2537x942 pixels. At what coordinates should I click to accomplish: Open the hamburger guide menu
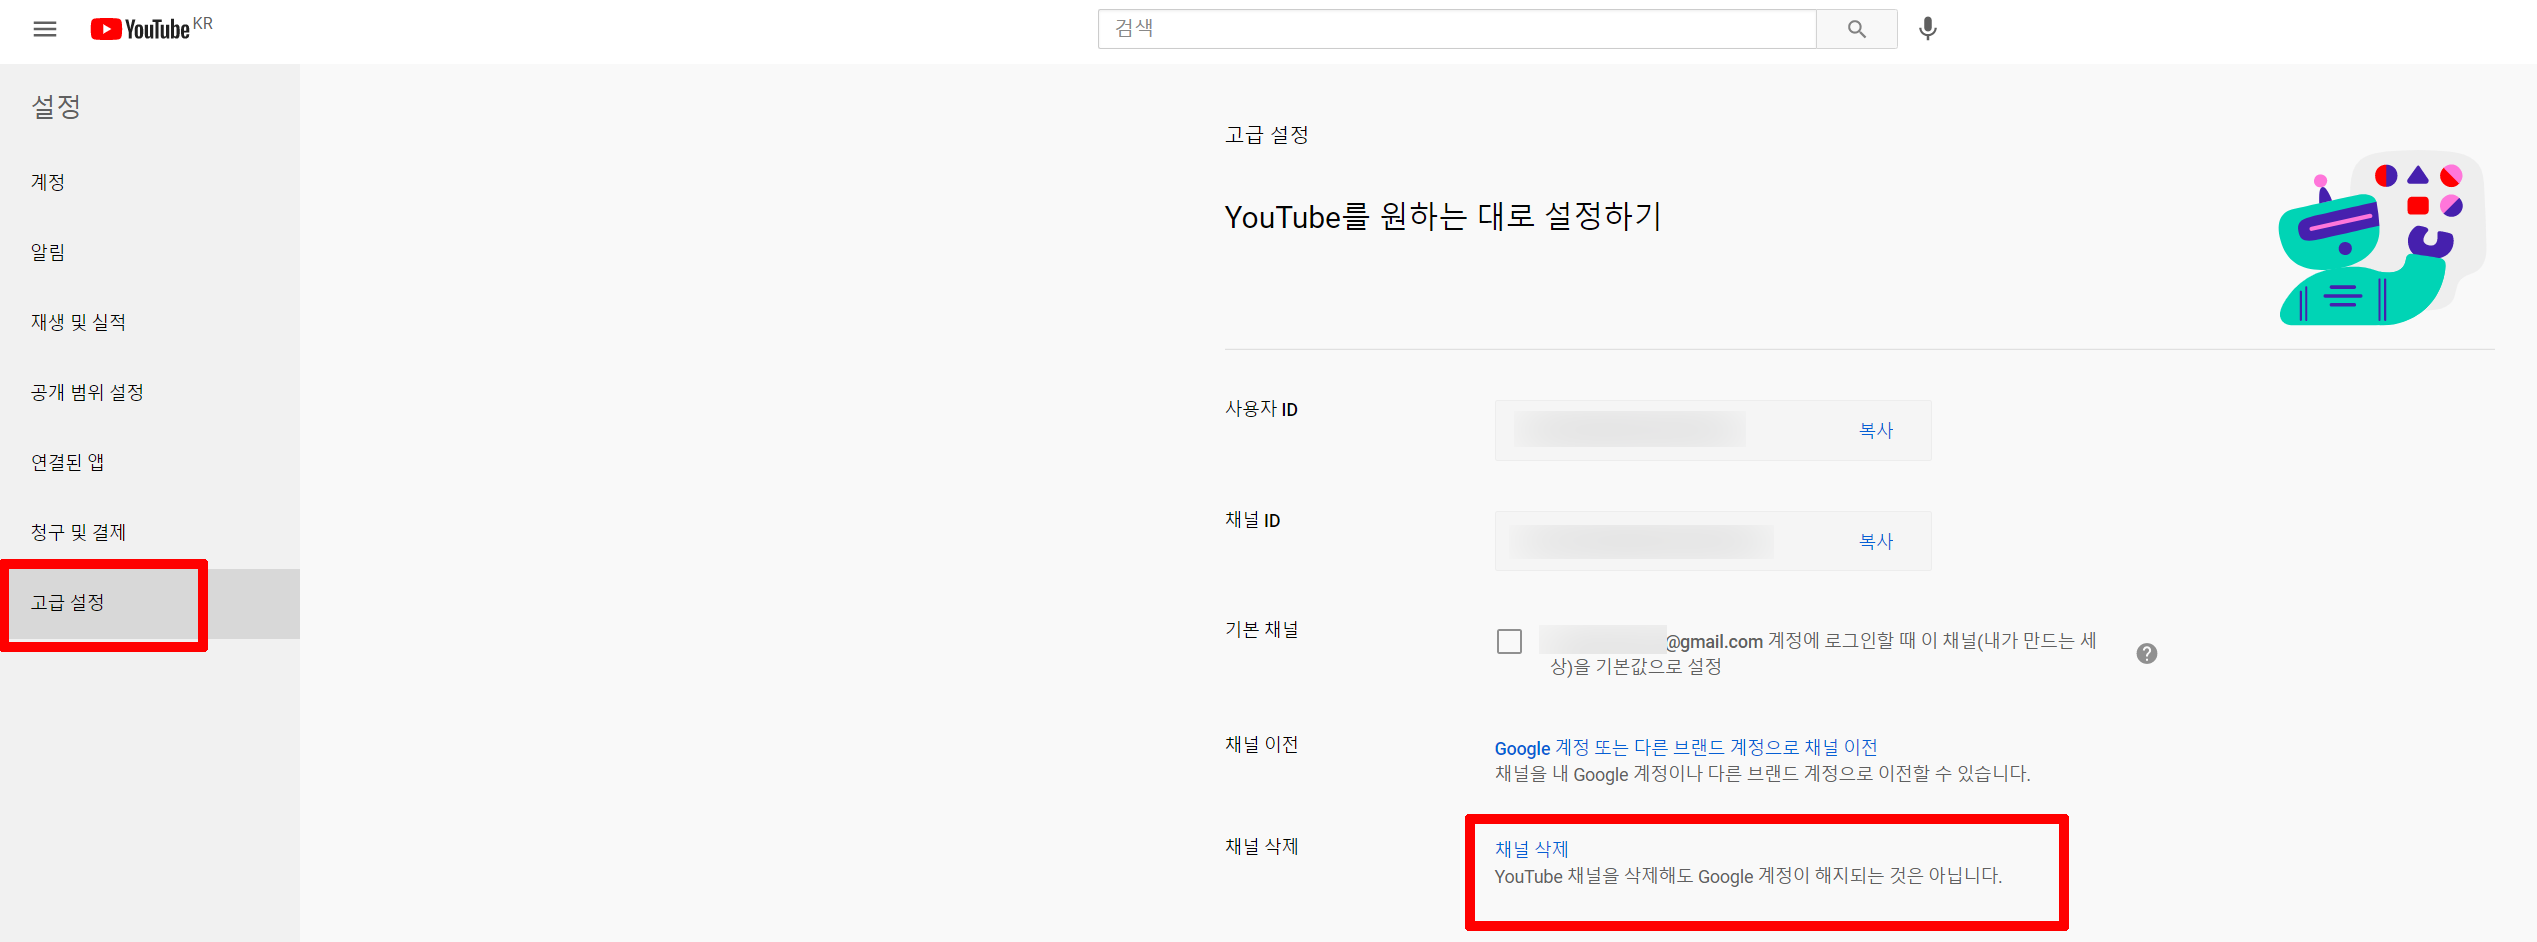coord(45,29)
